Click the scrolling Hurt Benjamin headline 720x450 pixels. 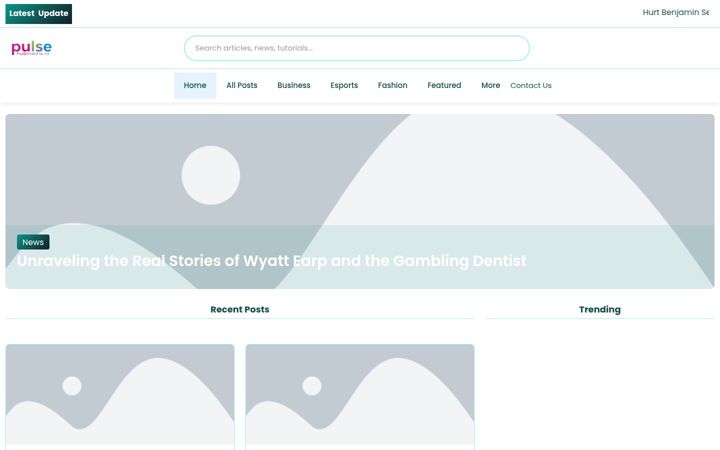tap(675, 12)
